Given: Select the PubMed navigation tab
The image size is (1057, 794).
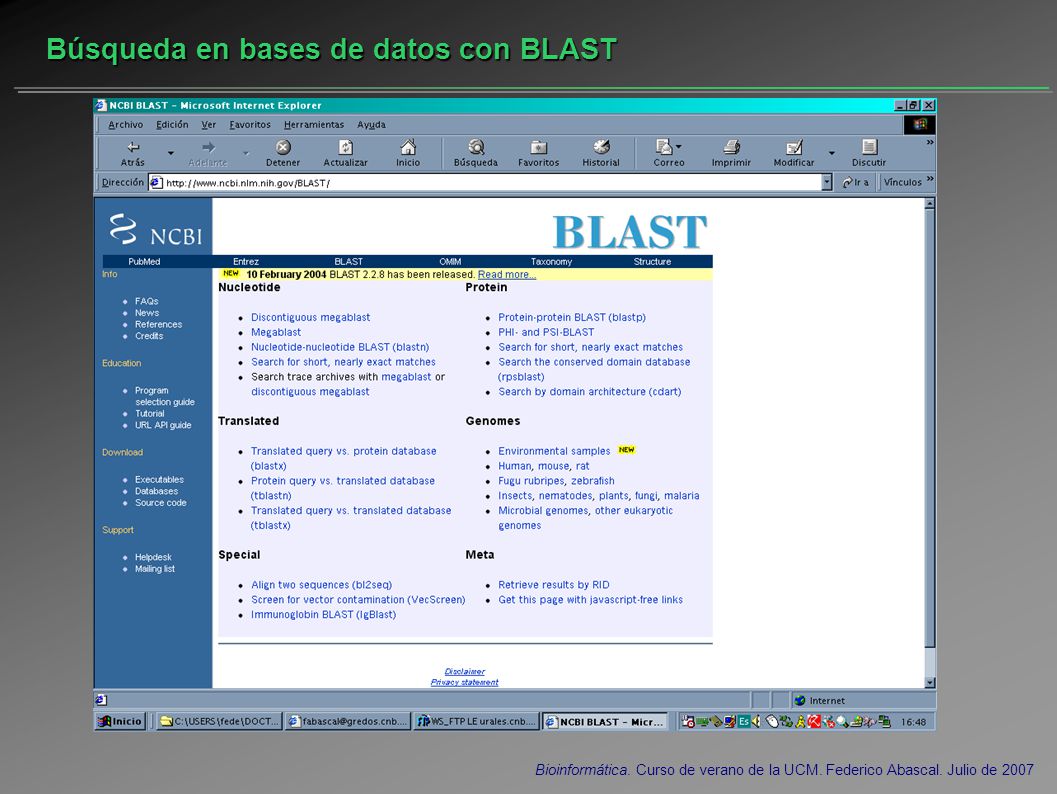Looking at the screenshot, I should pyautogui.click(x=144, y=262).
